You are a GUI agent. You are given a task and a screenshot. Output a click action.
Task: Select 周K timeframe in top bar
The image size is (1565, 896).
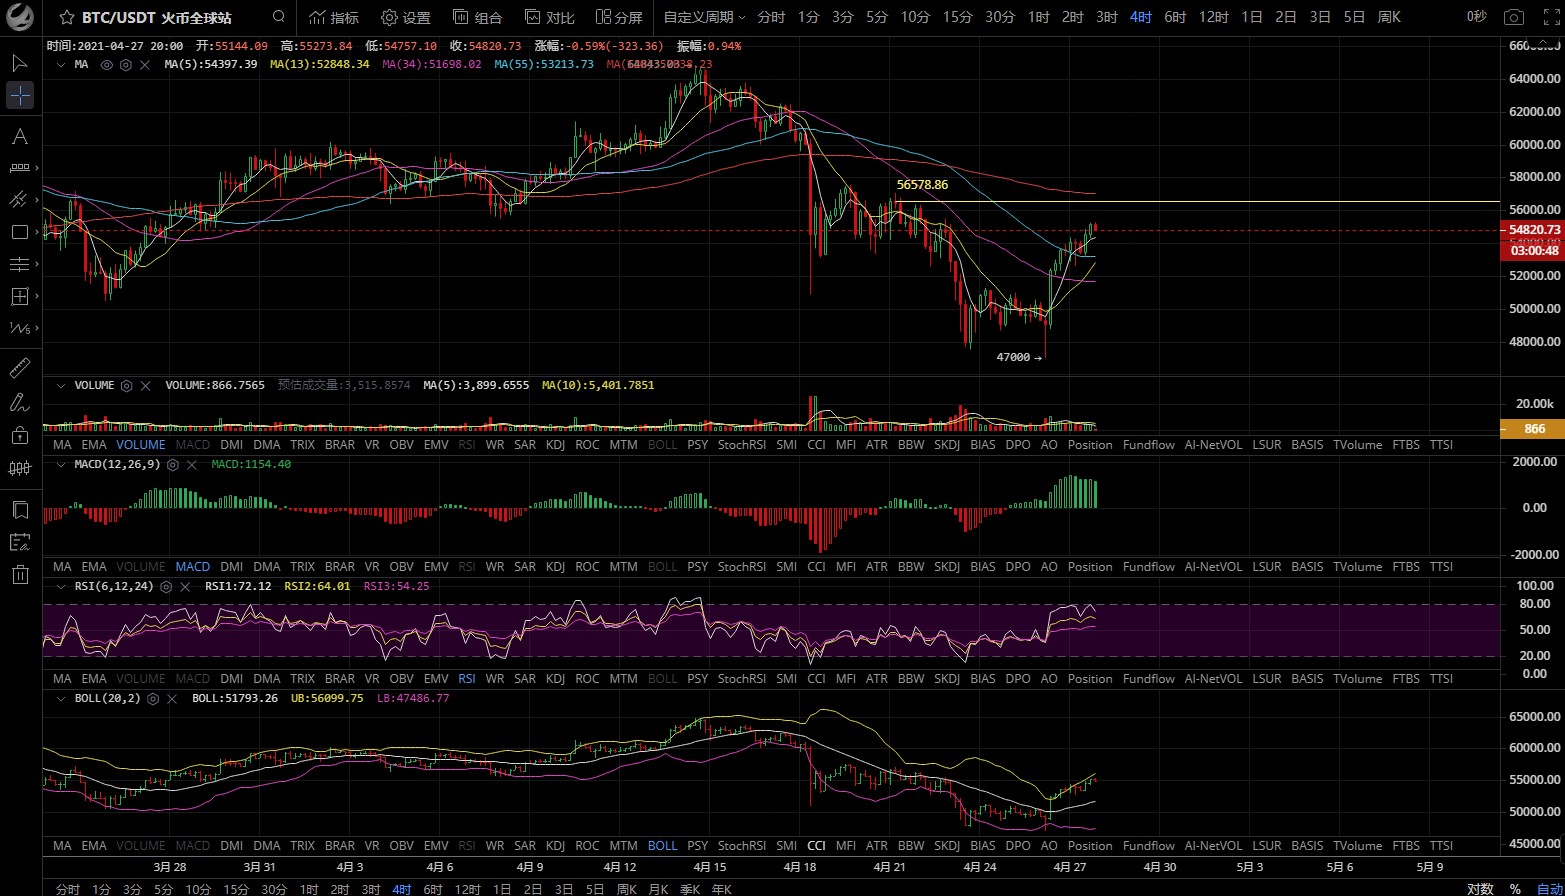point(1389,17)
